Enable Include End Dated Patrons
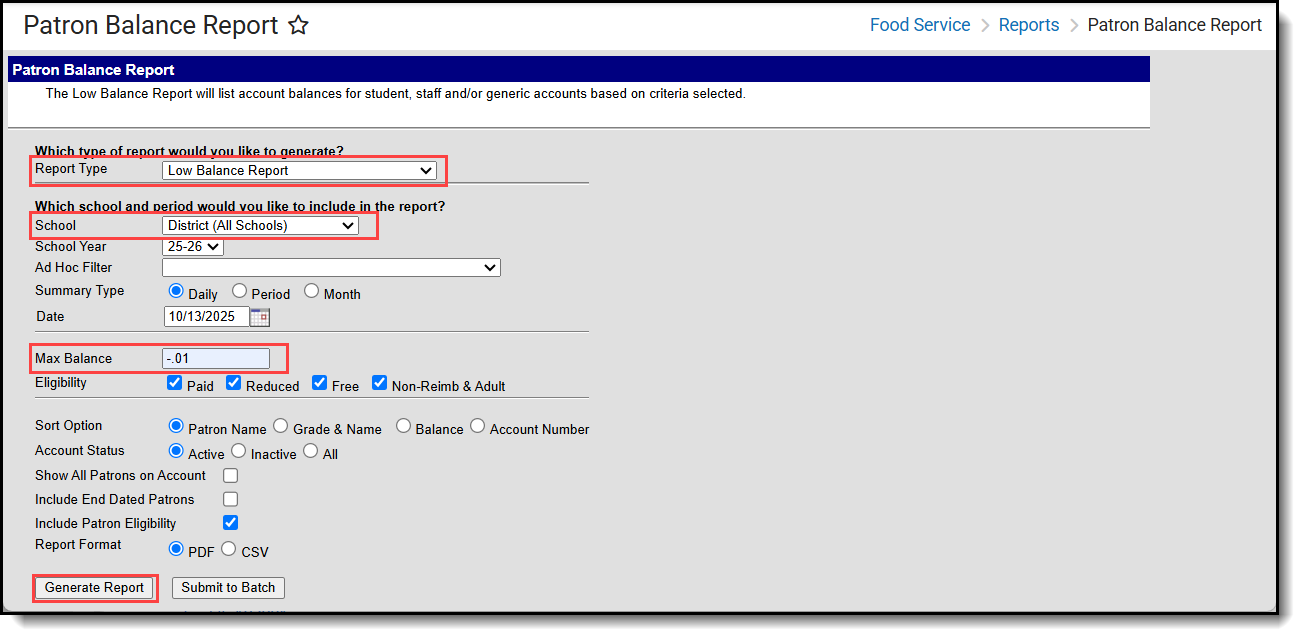 [231, 499]
